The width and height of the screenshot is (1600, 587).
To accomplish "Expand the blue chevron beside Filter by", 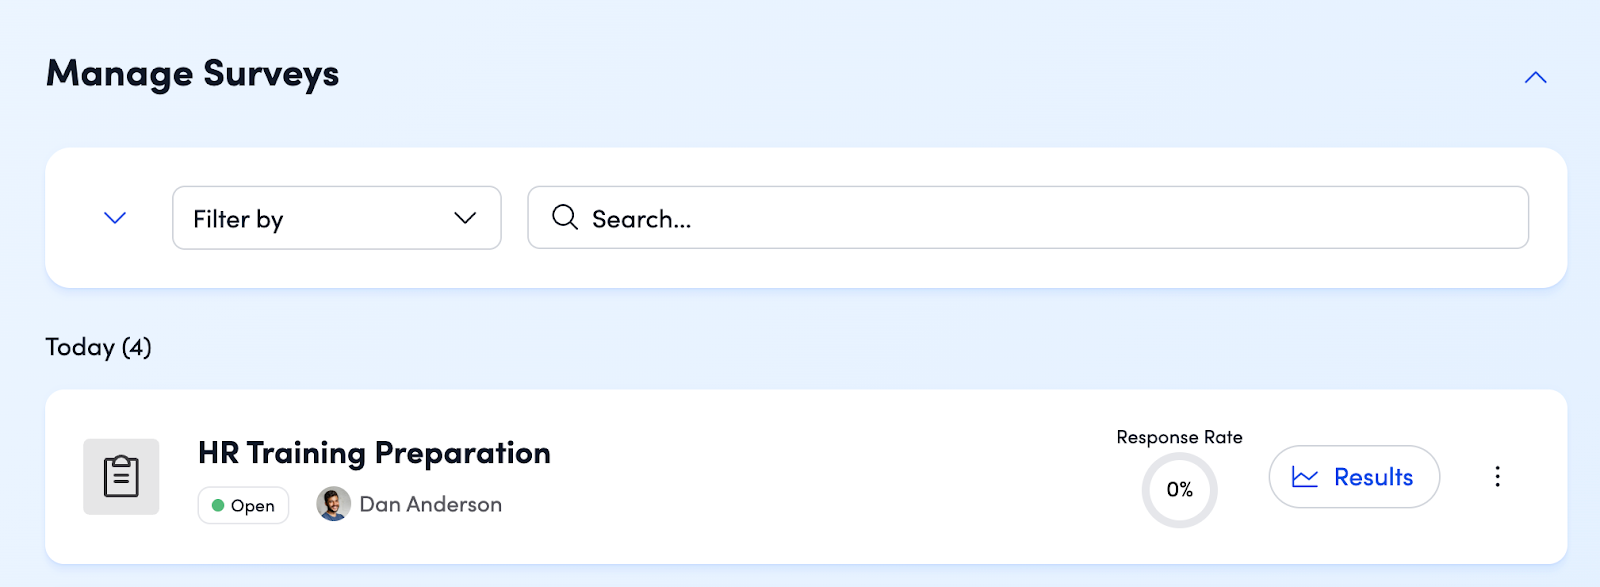I will 115,218.
